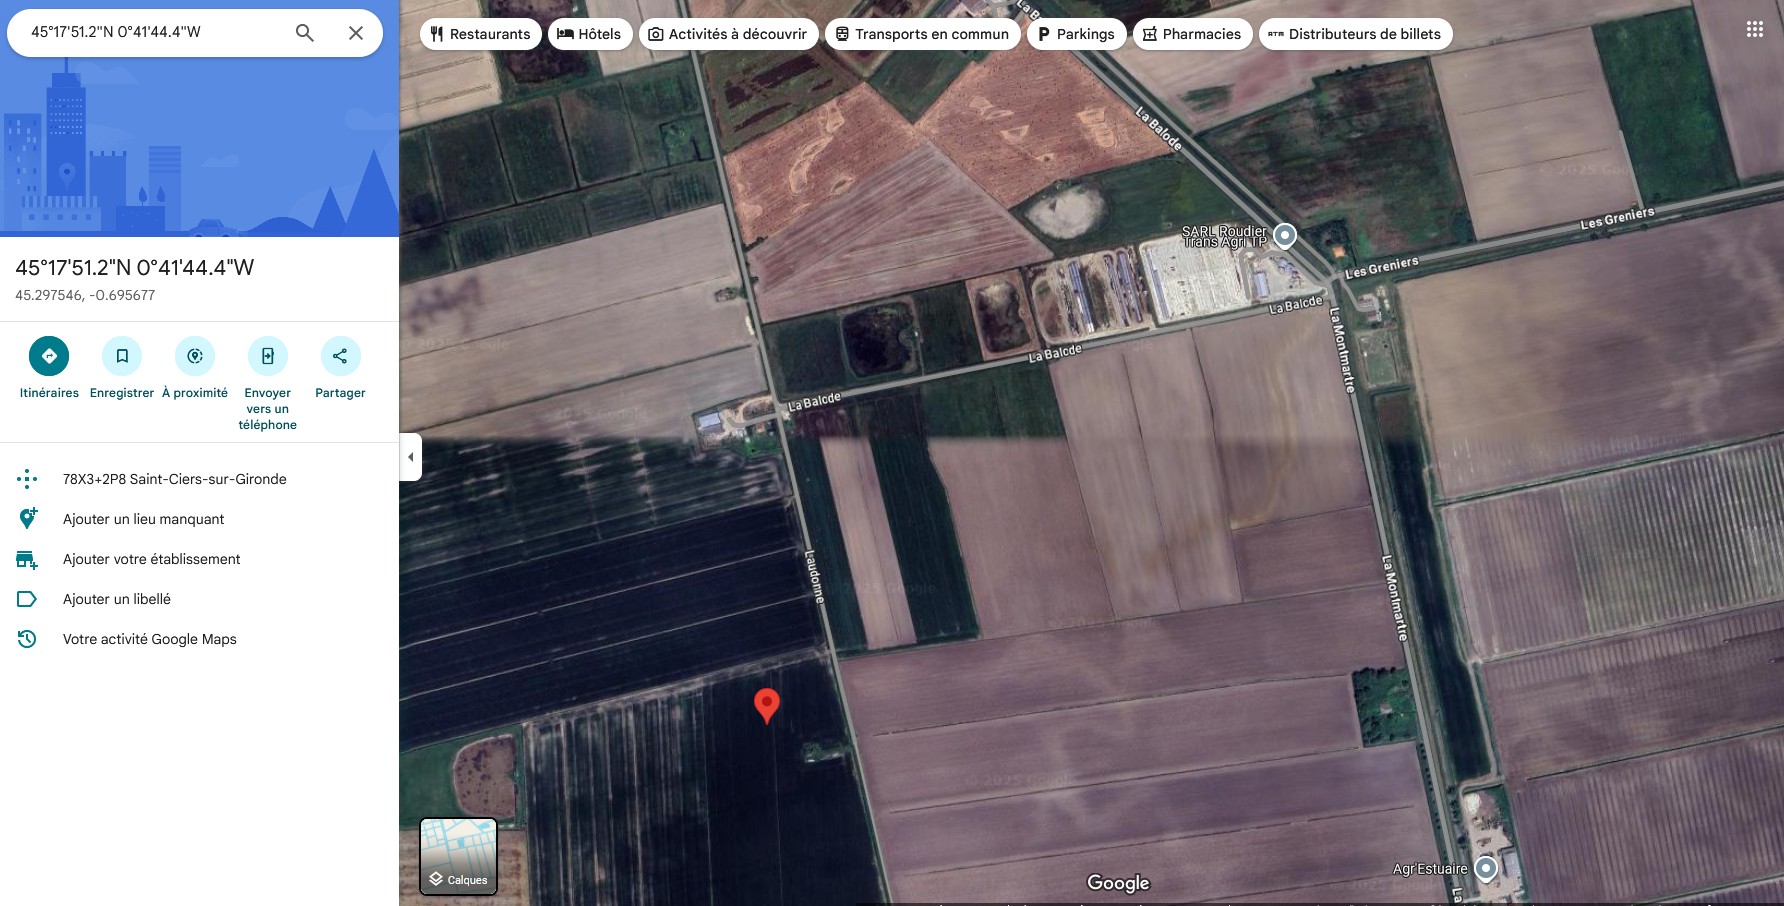Viewport: 1784px width, 906px height.
Task: Click the red dropped pin marker
Action: (767, 705)
